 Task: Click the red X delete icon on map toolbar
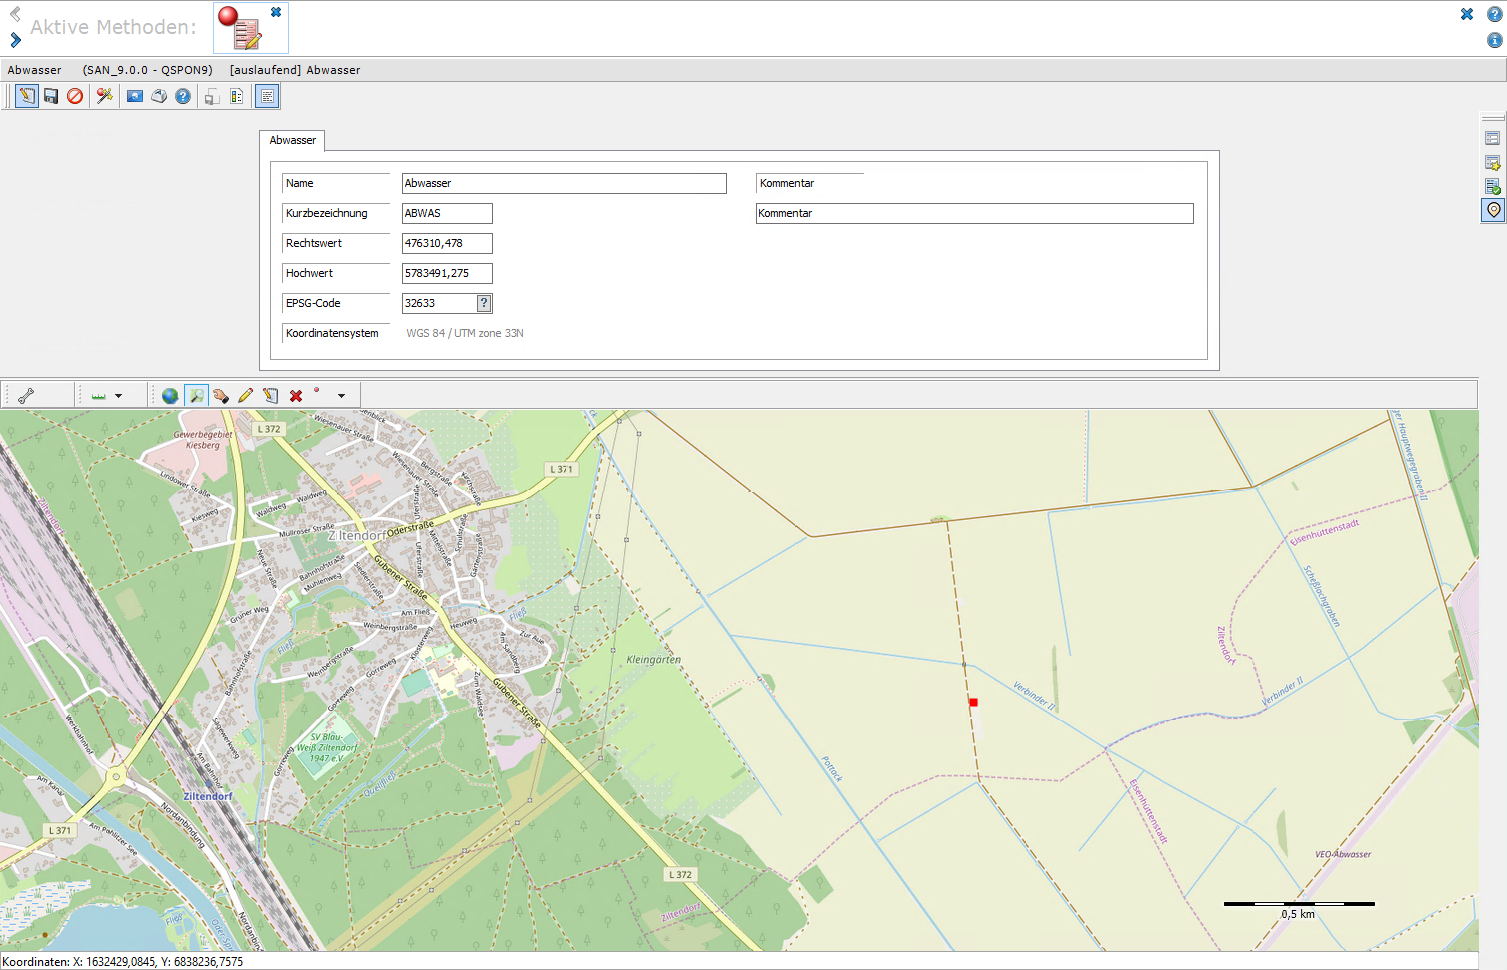point(296,396)
